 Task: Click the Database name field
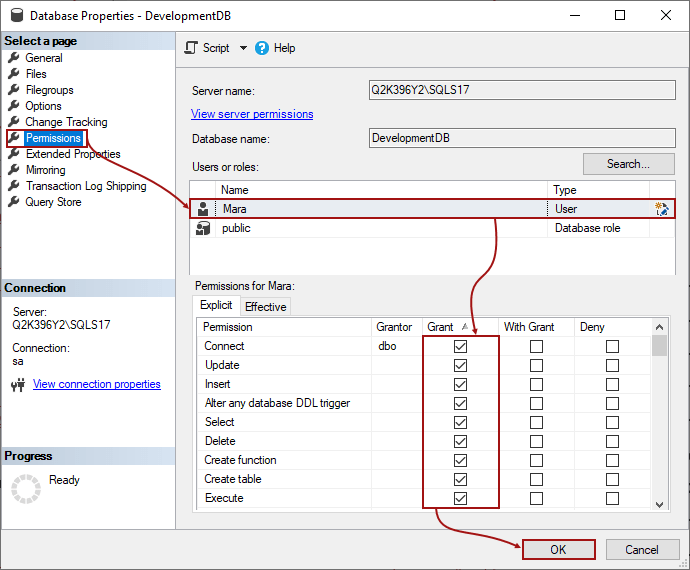click(522, 138)
